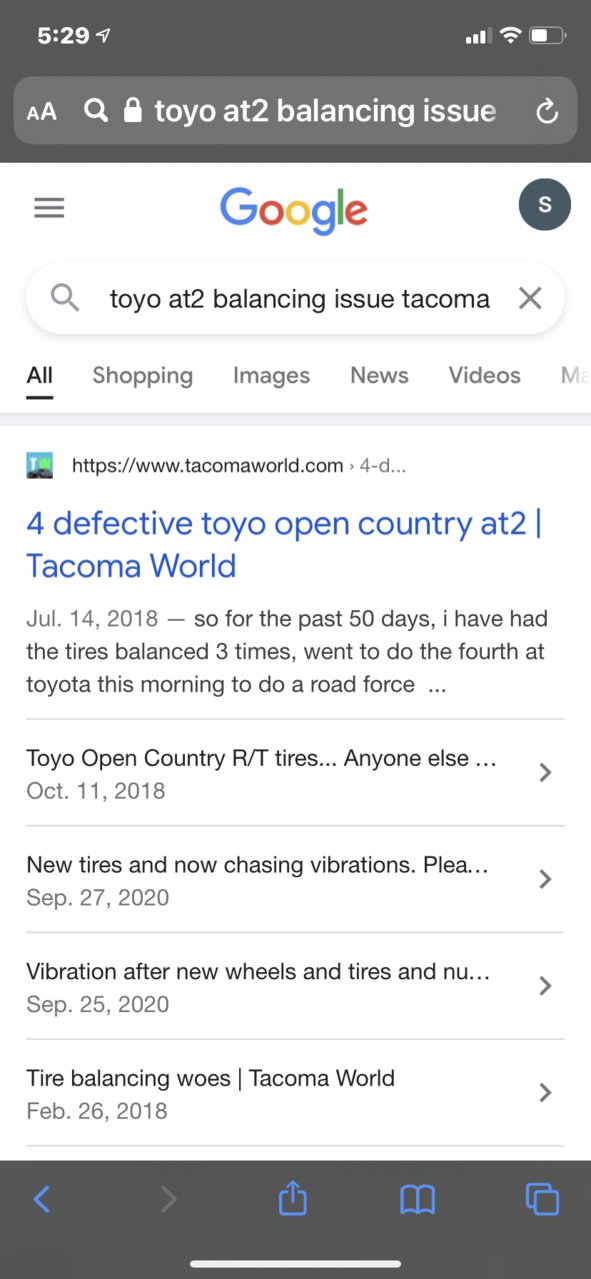Open 'Tire balancing woes' sub-result
The width and height of the screenshot is (591, 1279).
(x=295, y=1093)
